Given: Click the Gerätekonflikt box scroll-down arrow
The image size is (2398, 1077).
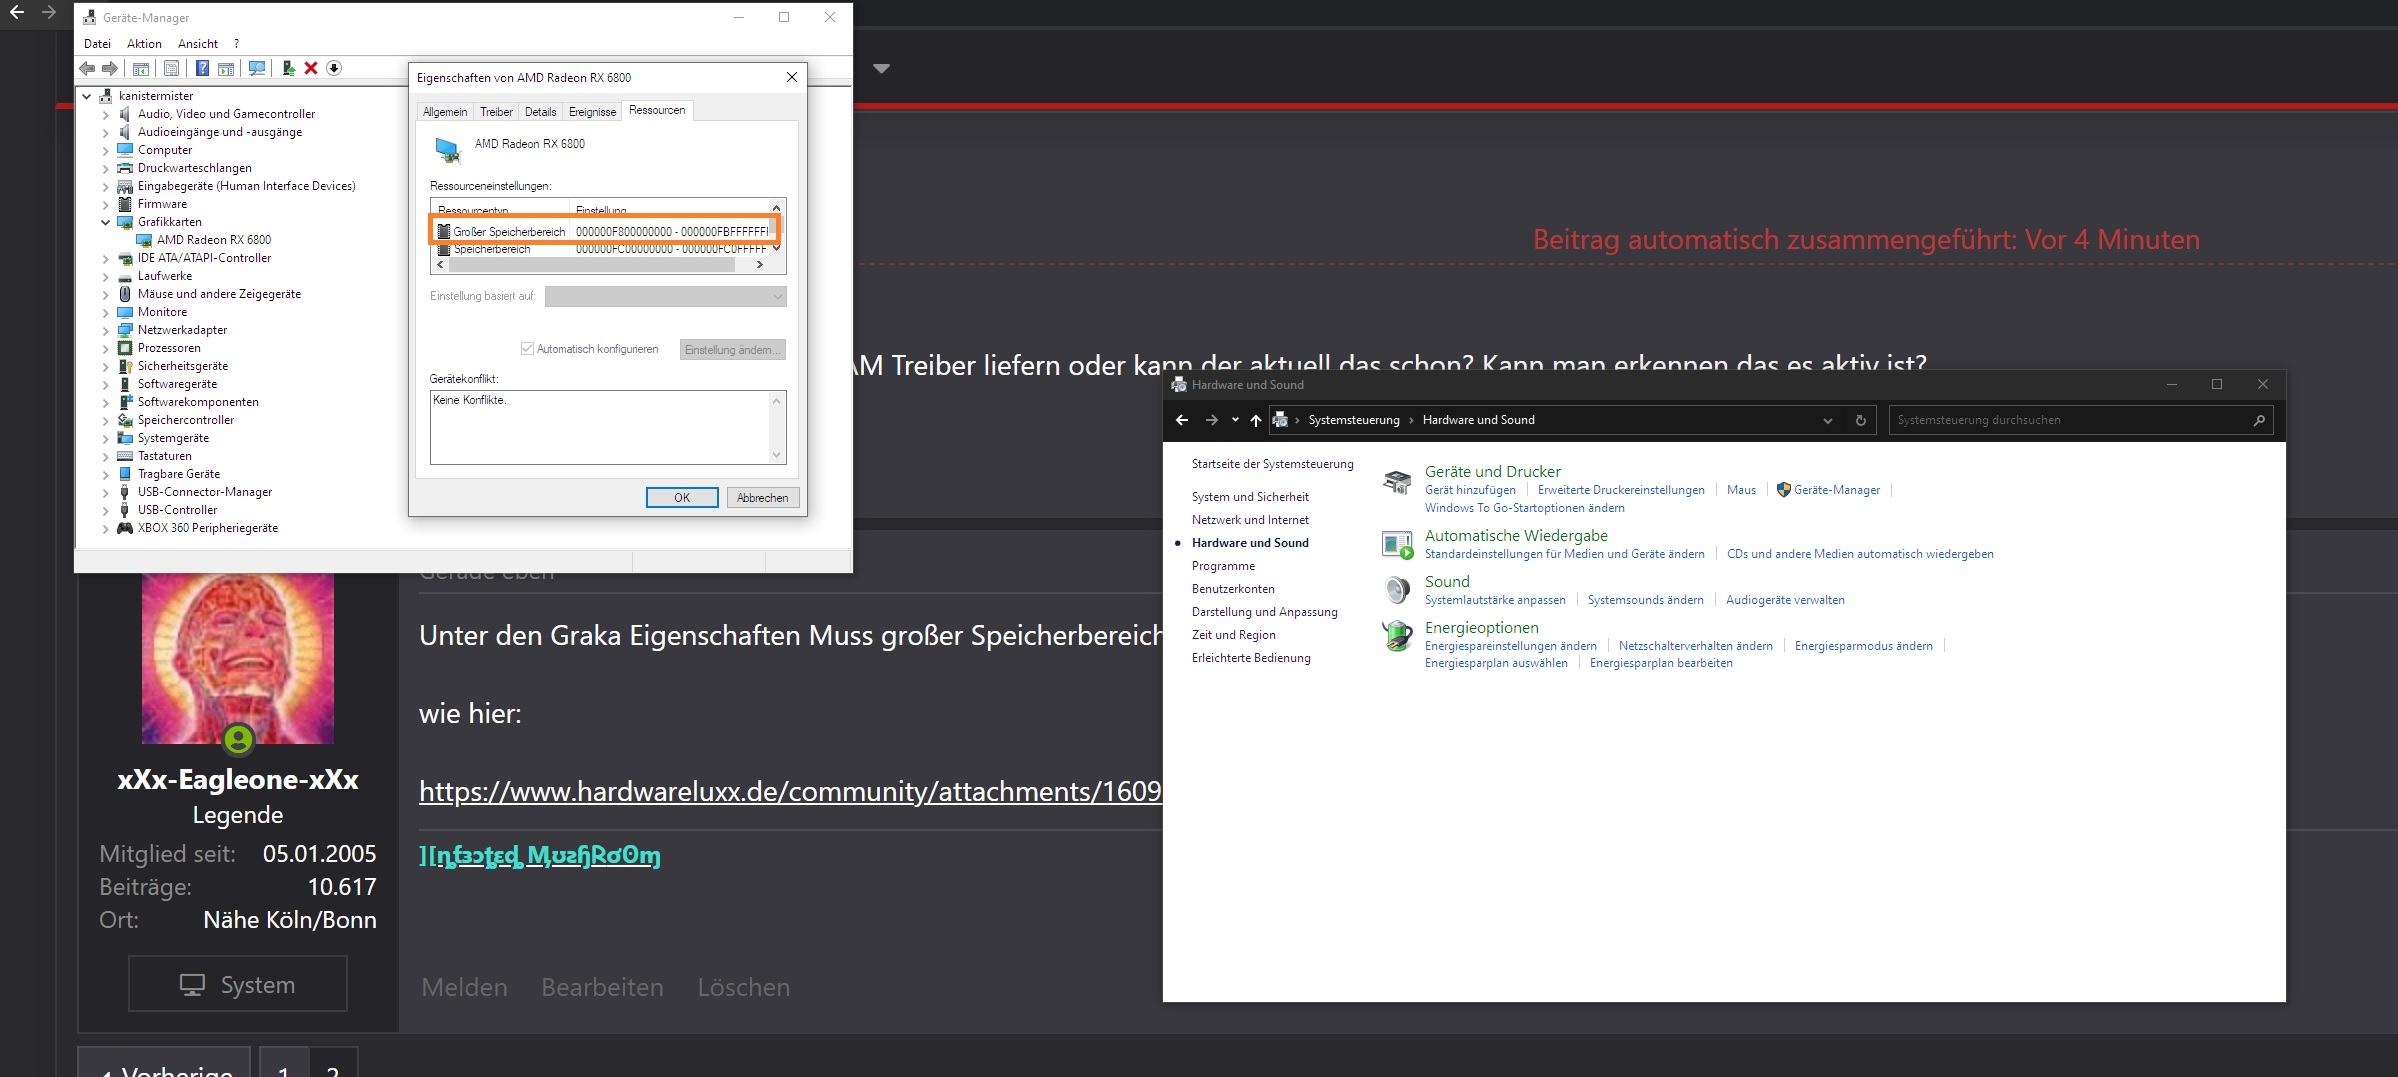Looking at the screenshot, I should click(x=776, y=455).
